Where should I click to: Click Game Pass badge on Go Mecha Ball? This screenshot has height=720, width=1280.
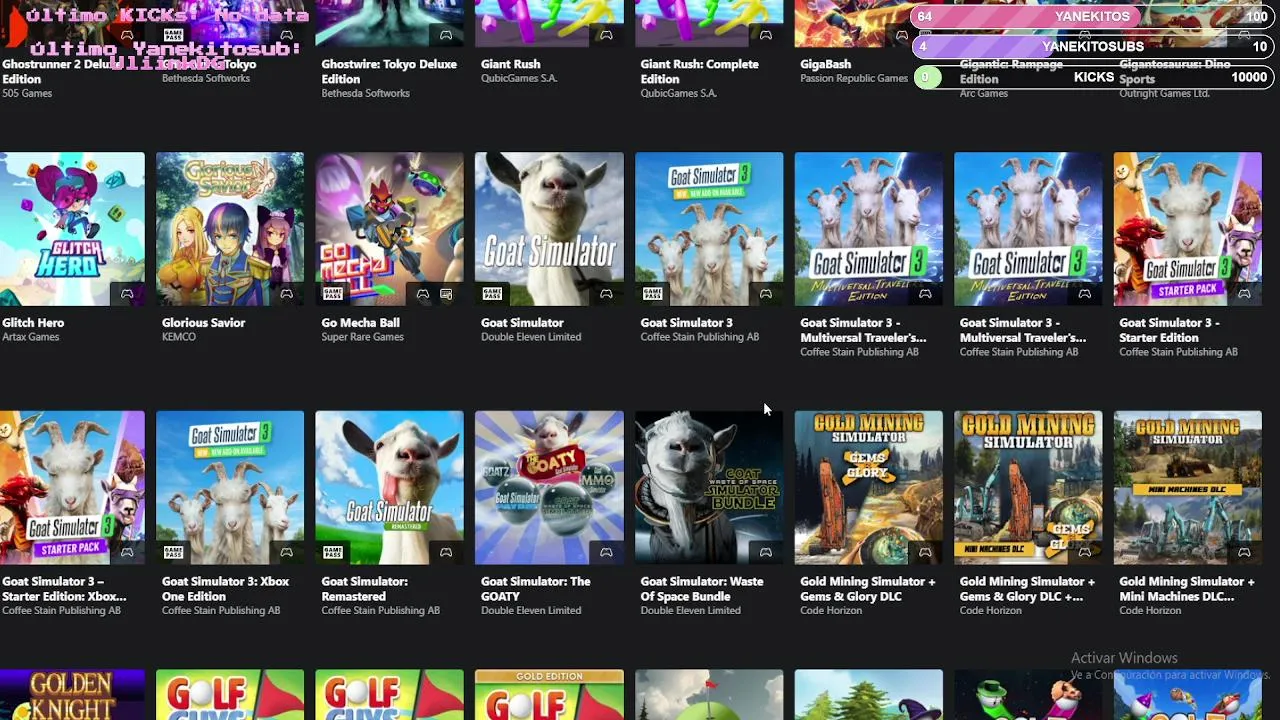click(333, 294)
